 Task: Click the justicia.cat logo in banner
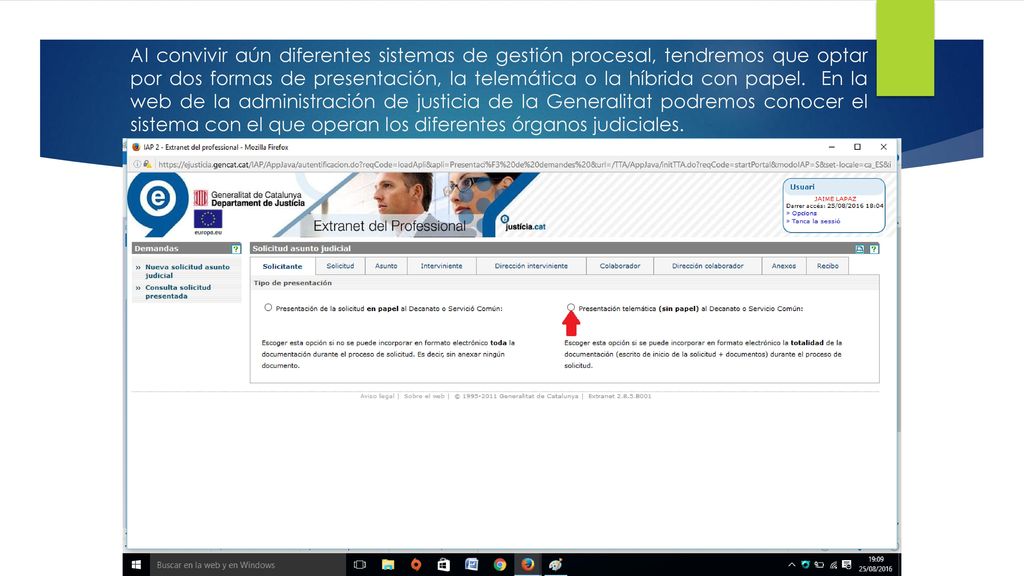click(x=523, y=223)
